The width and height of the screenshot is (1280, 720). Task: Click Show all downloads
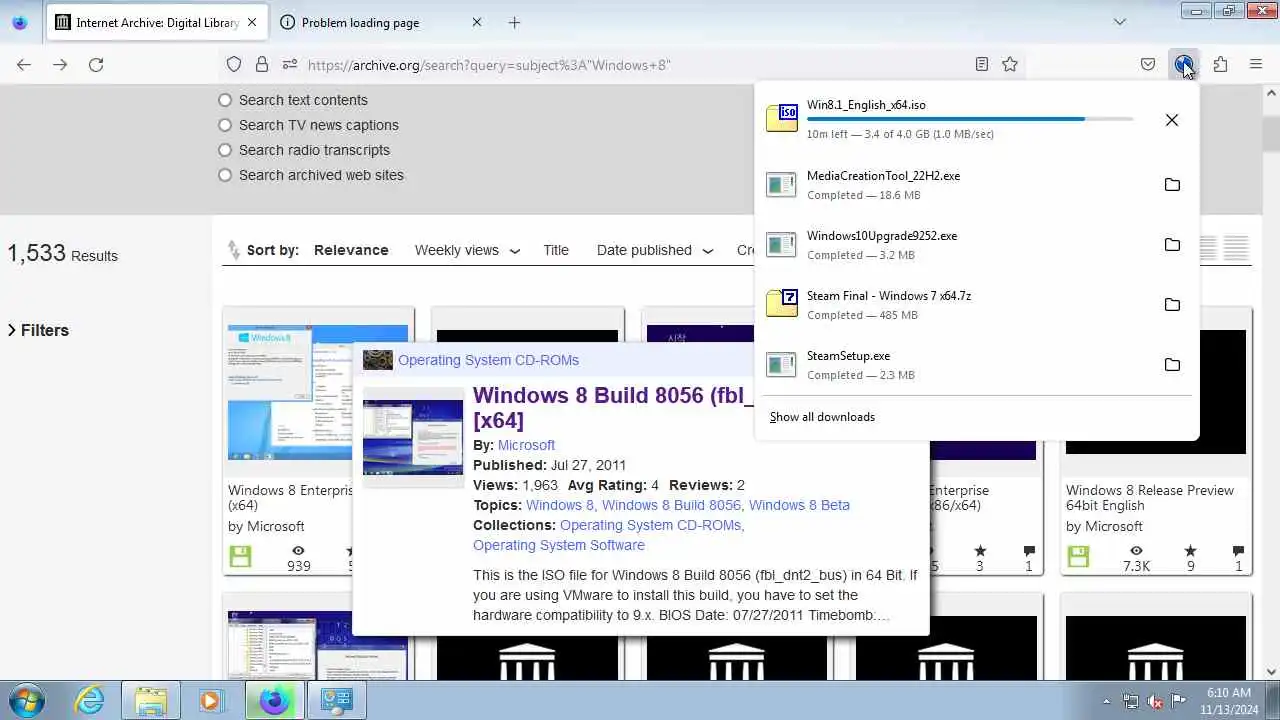(822, 417)
